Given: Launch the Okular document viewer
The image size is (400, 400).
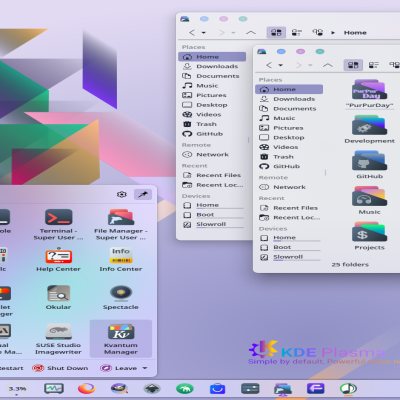Looking at the screenshot, I should point(58,298).
